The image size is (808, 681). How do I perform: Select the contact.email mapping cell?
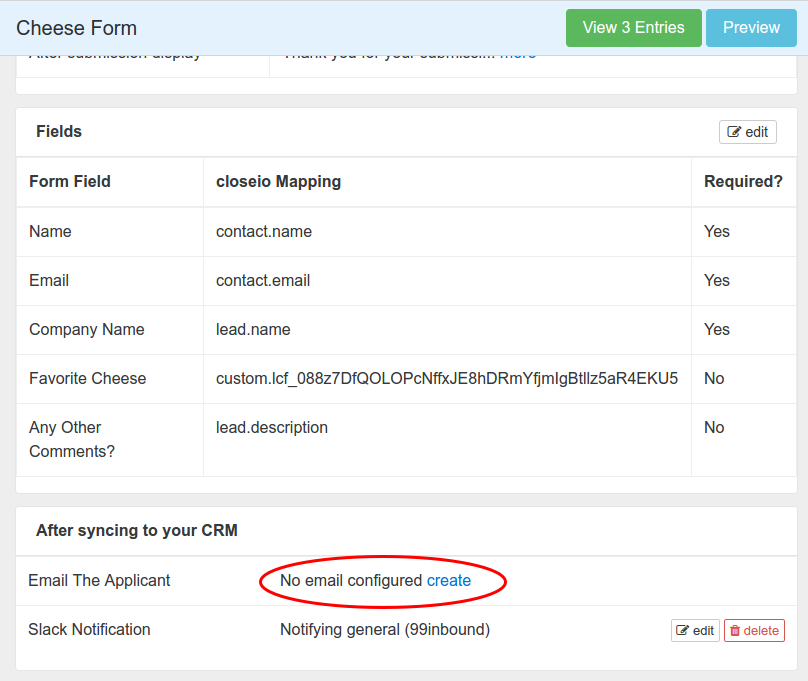tap(263, 280)
